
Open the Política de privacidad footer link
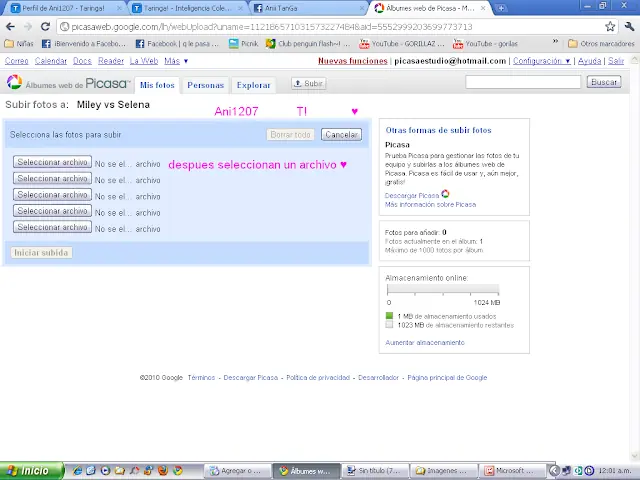[x=318, y=378]
